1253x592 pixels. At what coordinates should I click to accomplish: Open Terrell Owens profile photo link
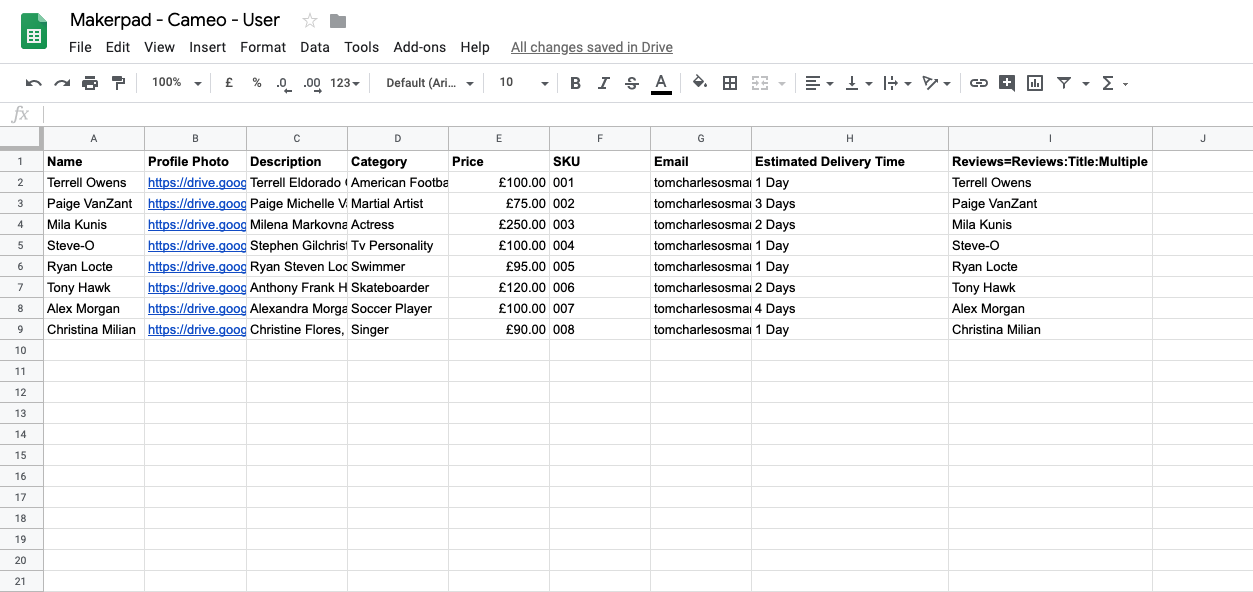tap(196, 182)
